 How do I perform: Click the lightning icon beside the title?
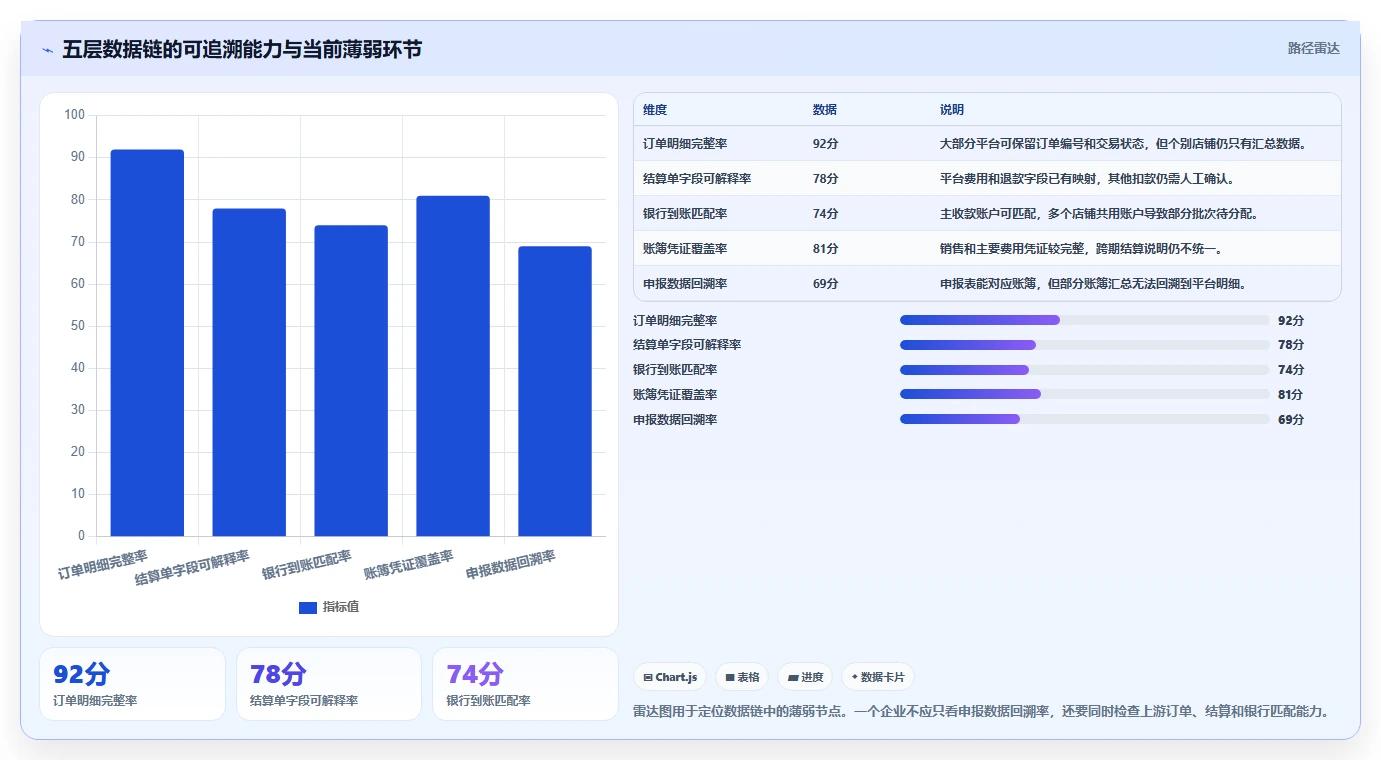(x=47, y=49)
